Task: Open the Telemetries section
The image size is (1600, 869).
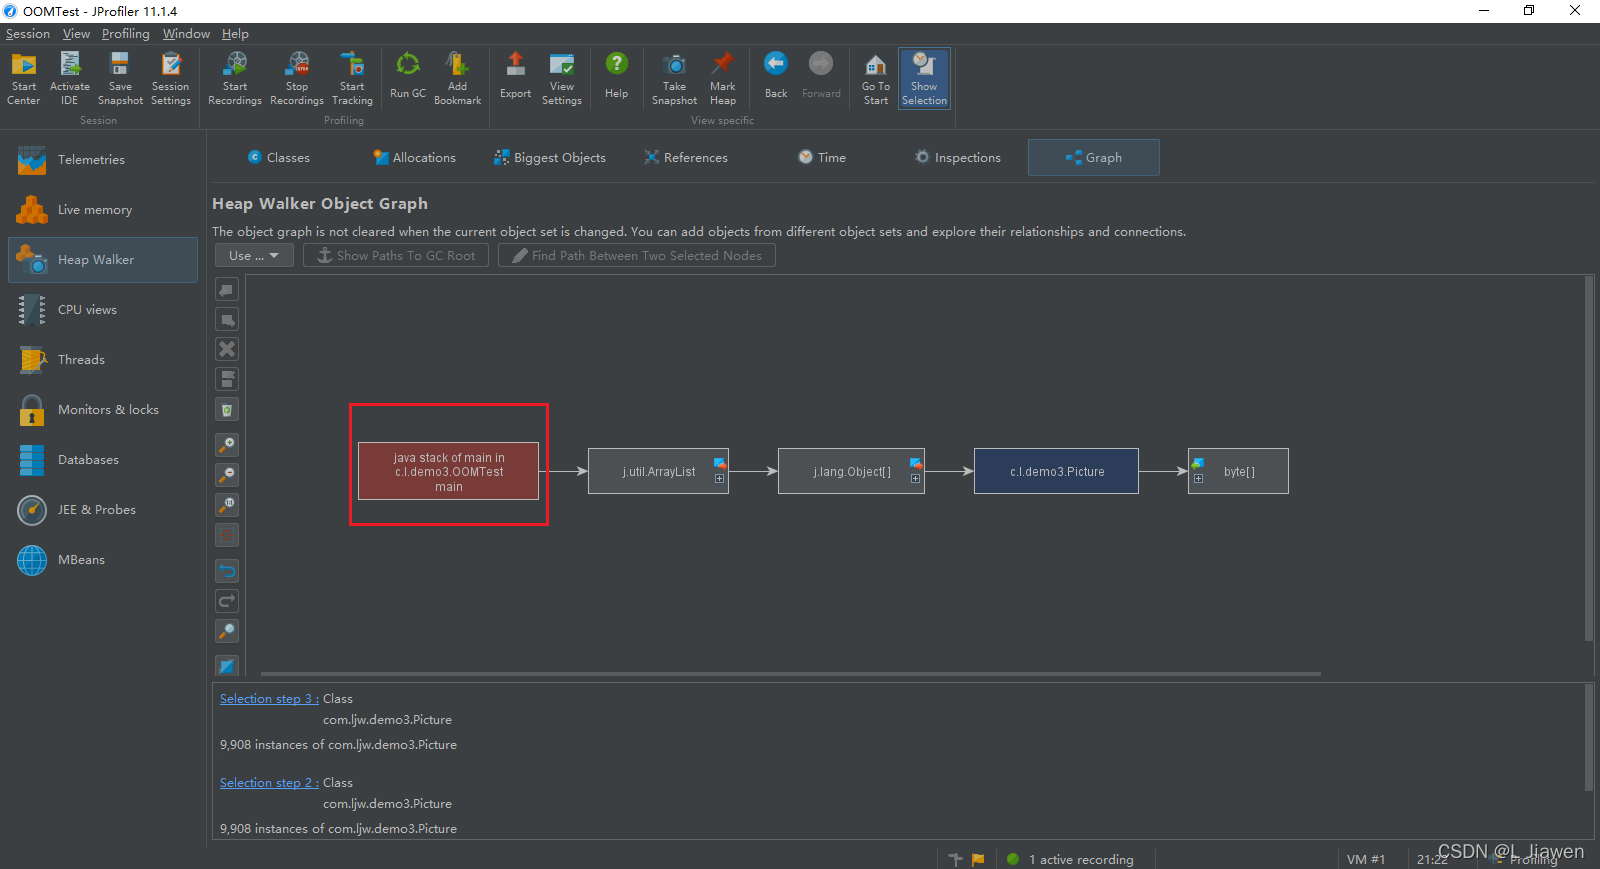Action: click(103, 160)
